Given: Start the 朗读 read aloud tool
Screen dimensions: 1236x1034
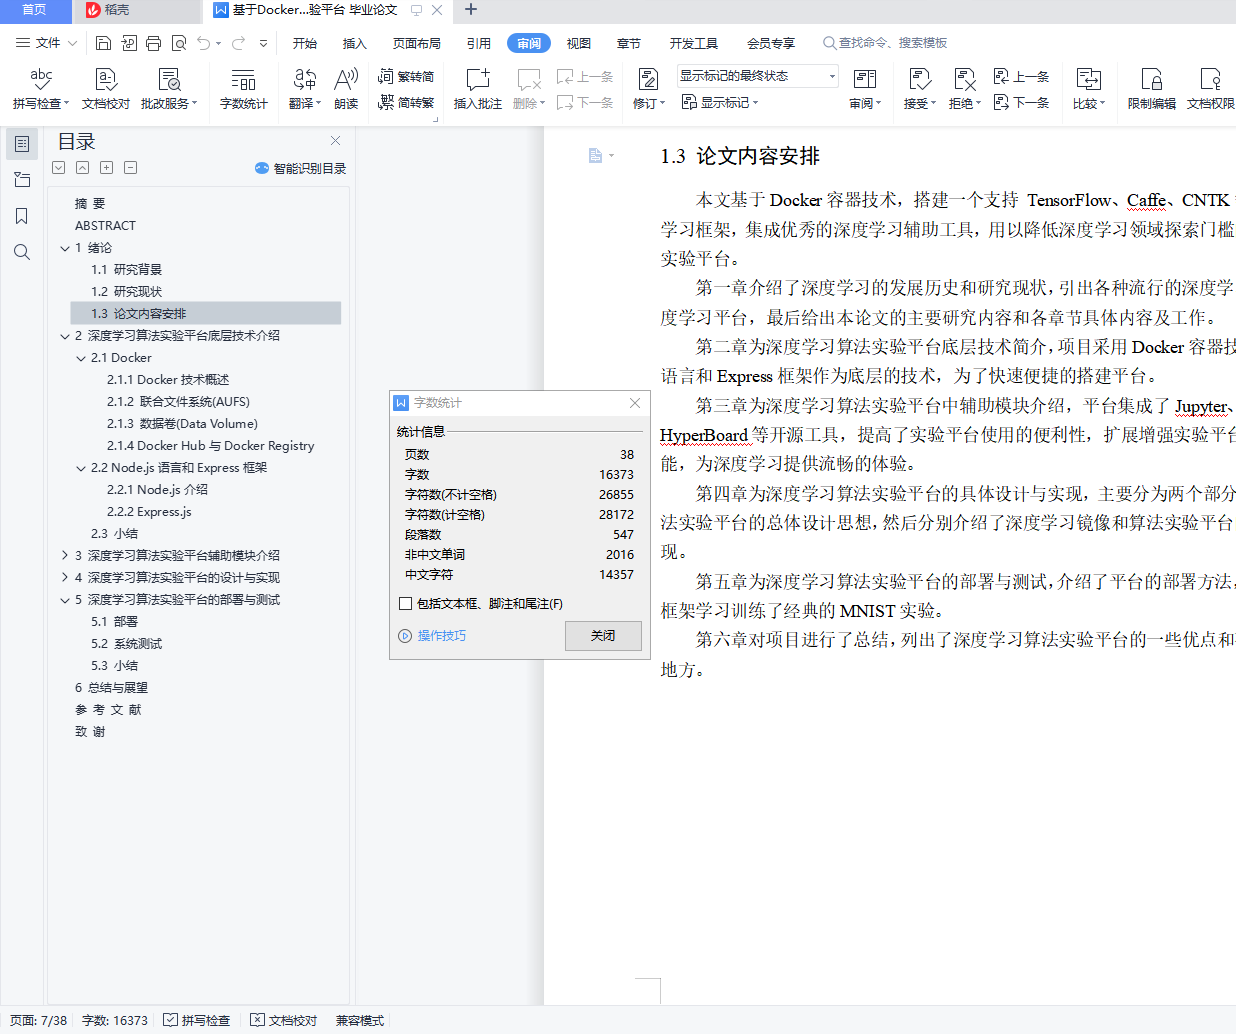Looking at the screenshot, I should (346, 88).
